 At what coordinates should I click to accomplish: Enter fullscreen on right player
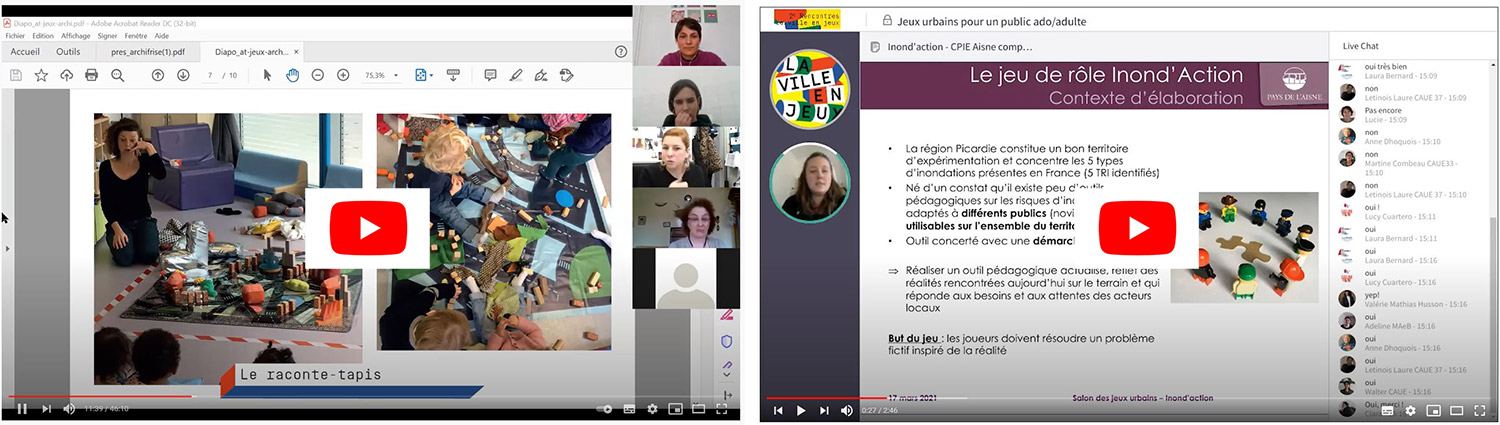pyautogui.click(x=1480, y=410)
